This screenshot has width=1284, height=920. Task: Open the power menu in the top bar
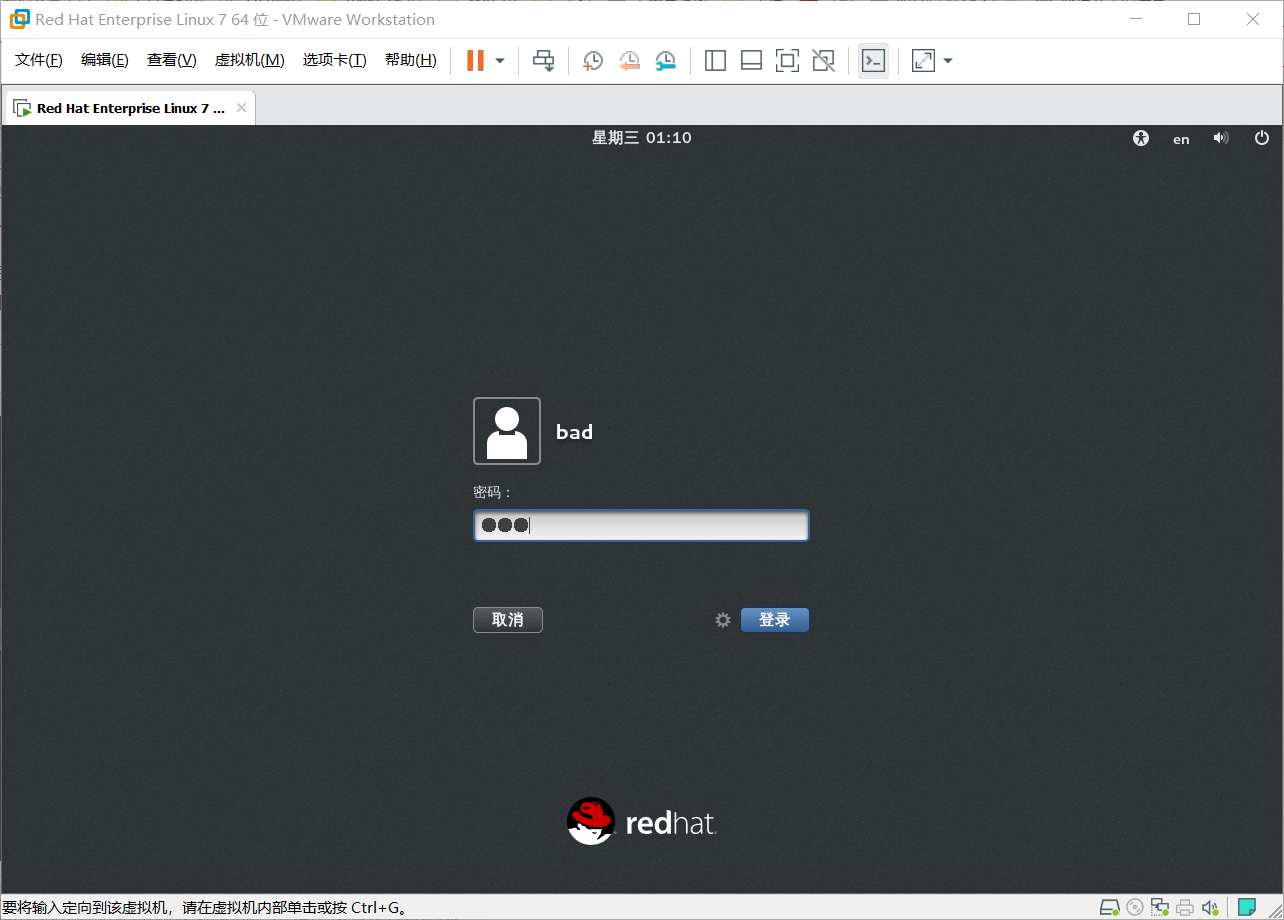tap(1262, 138)
